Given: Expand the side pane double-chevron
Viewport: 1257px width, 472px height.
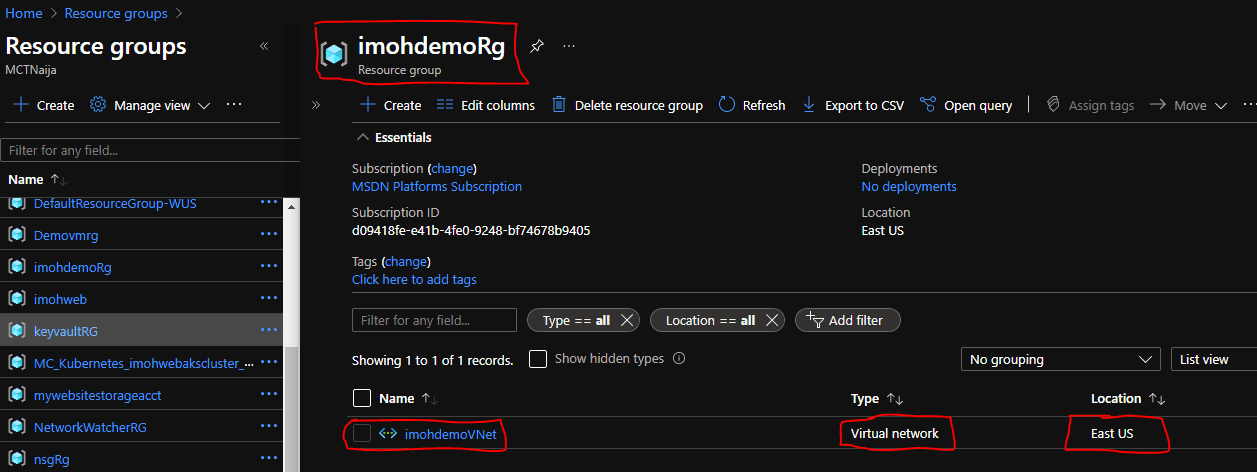Looking at the screenshot, I should pyautogui.click(x=316, y=104).
